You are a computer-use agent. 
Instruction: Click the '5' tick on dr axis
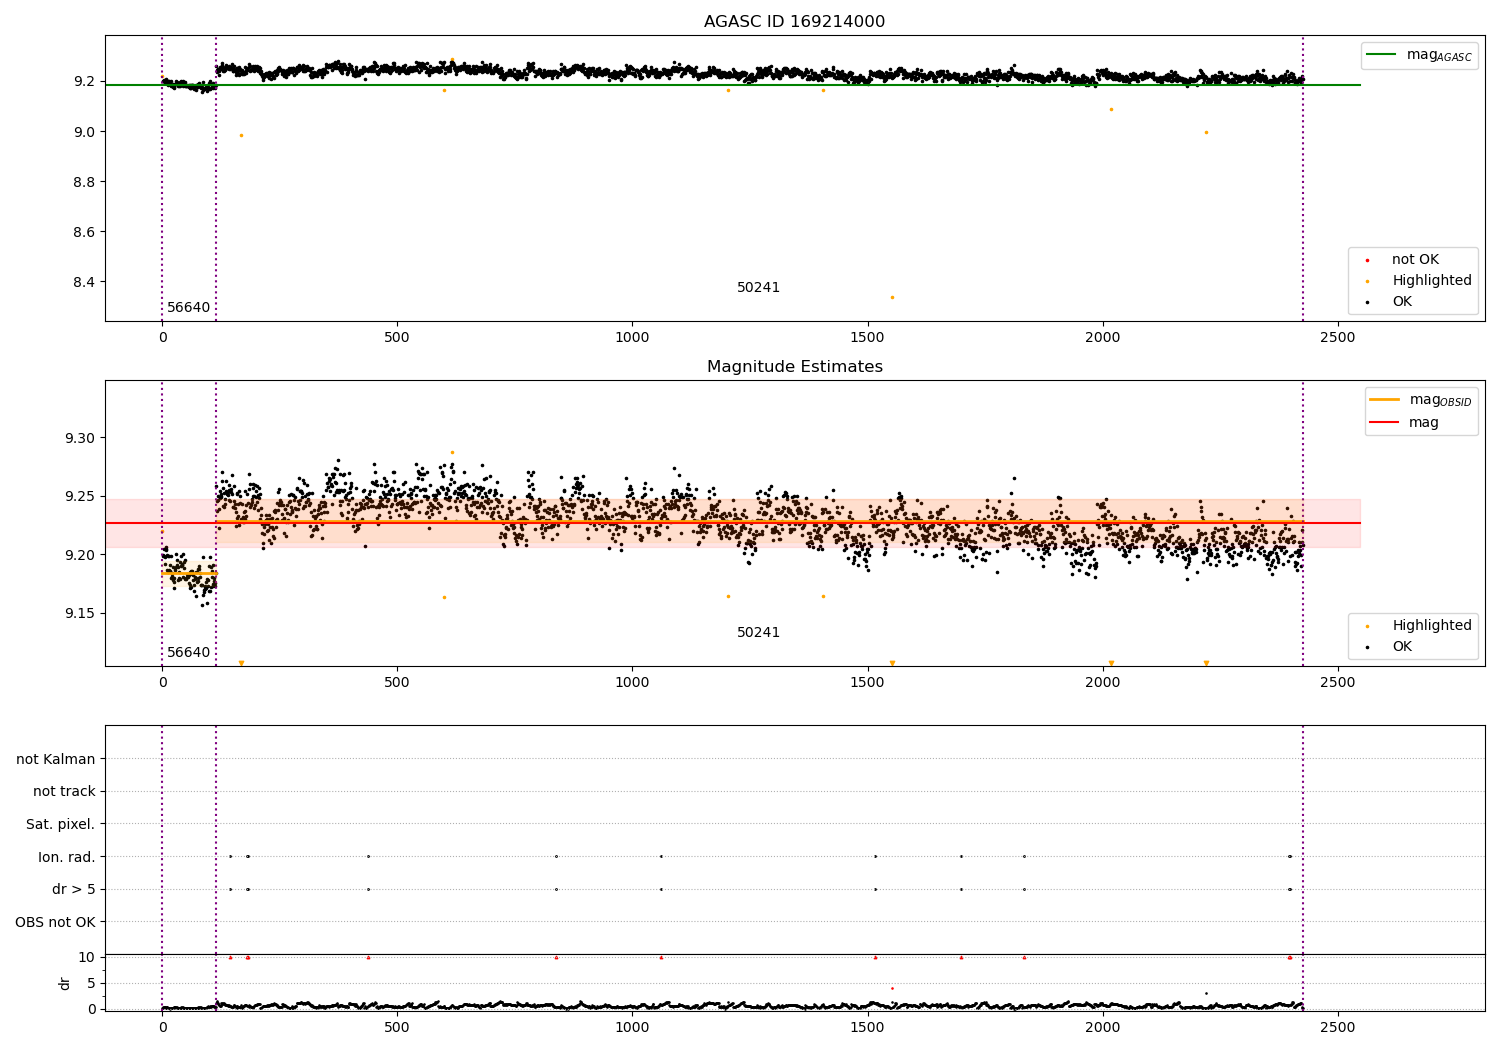point(91,983)
